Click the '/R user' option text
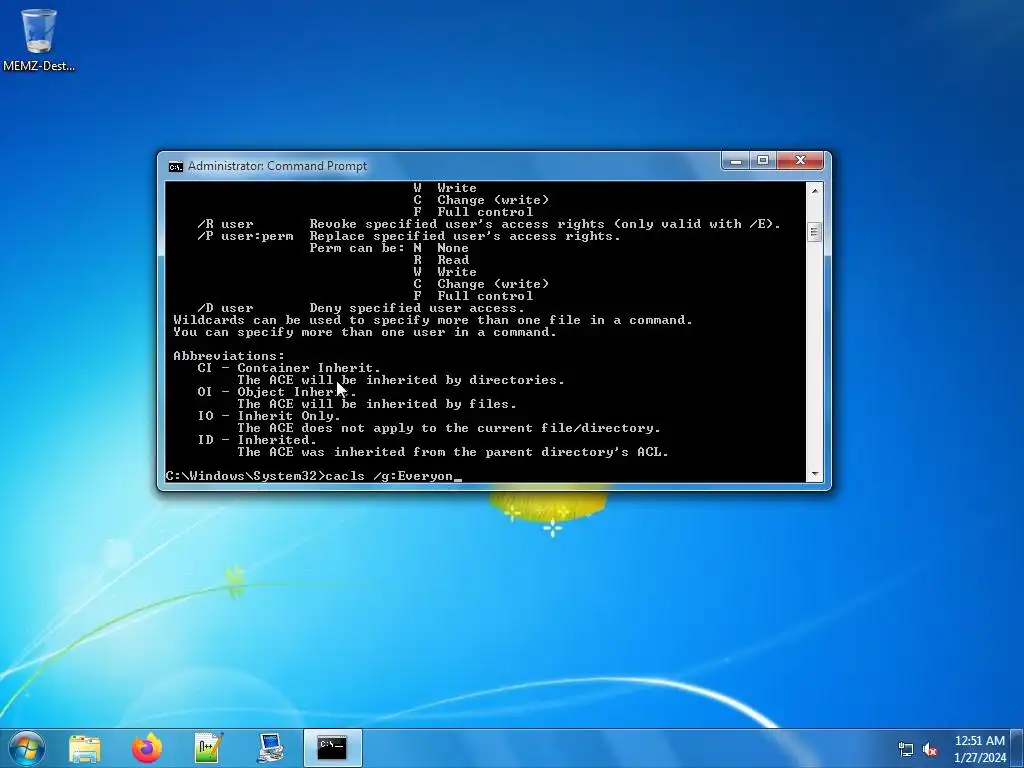Image resolution: width=1024 pixels, height=768 pixels. (225, 224)
